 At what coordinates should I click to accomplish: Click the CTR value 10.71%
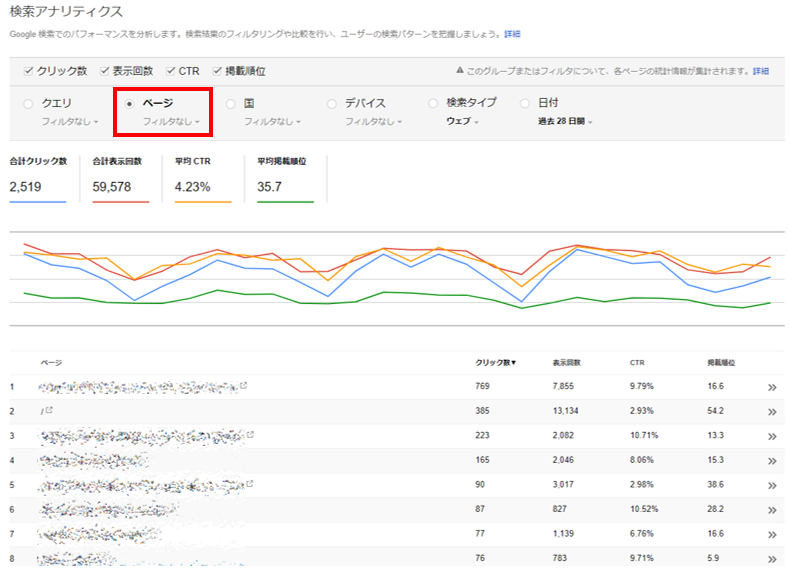point(644,435)
